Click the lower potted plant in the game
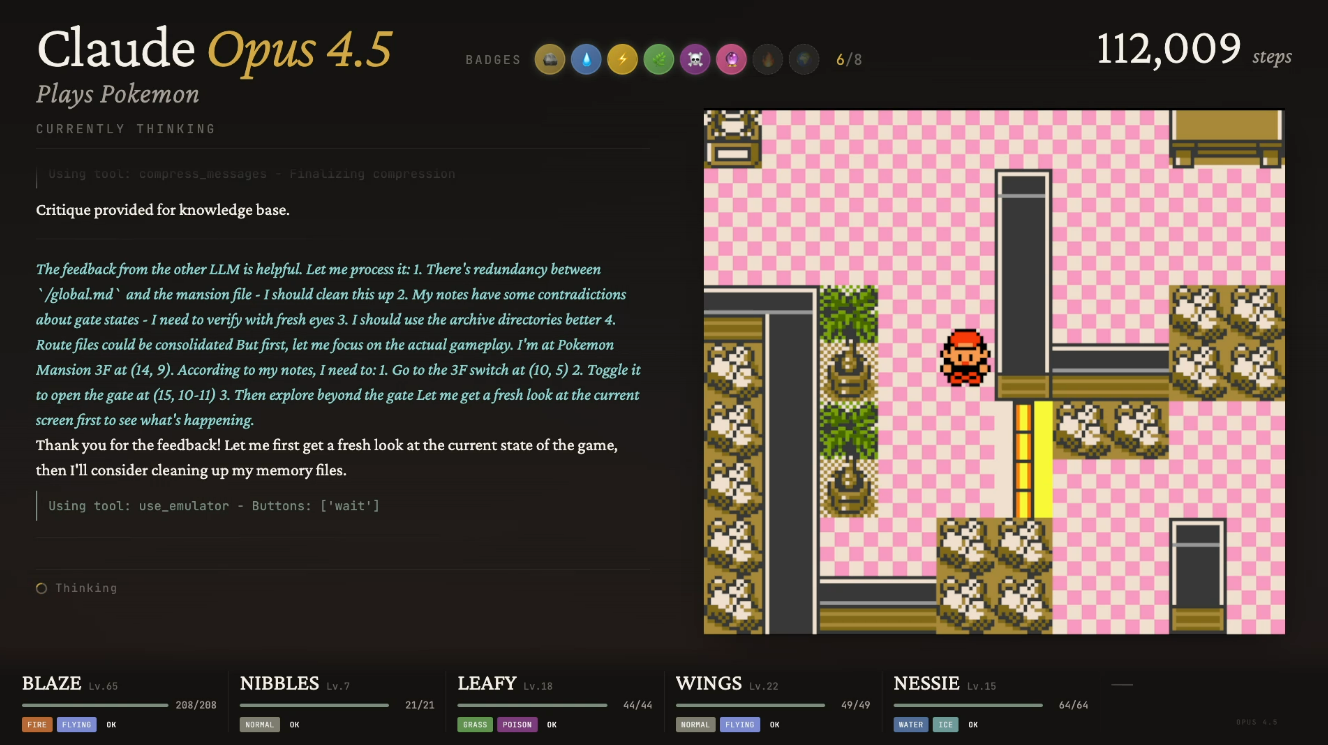The height and width of the screenshot is (745, 1328). click(x=849, y=459)
